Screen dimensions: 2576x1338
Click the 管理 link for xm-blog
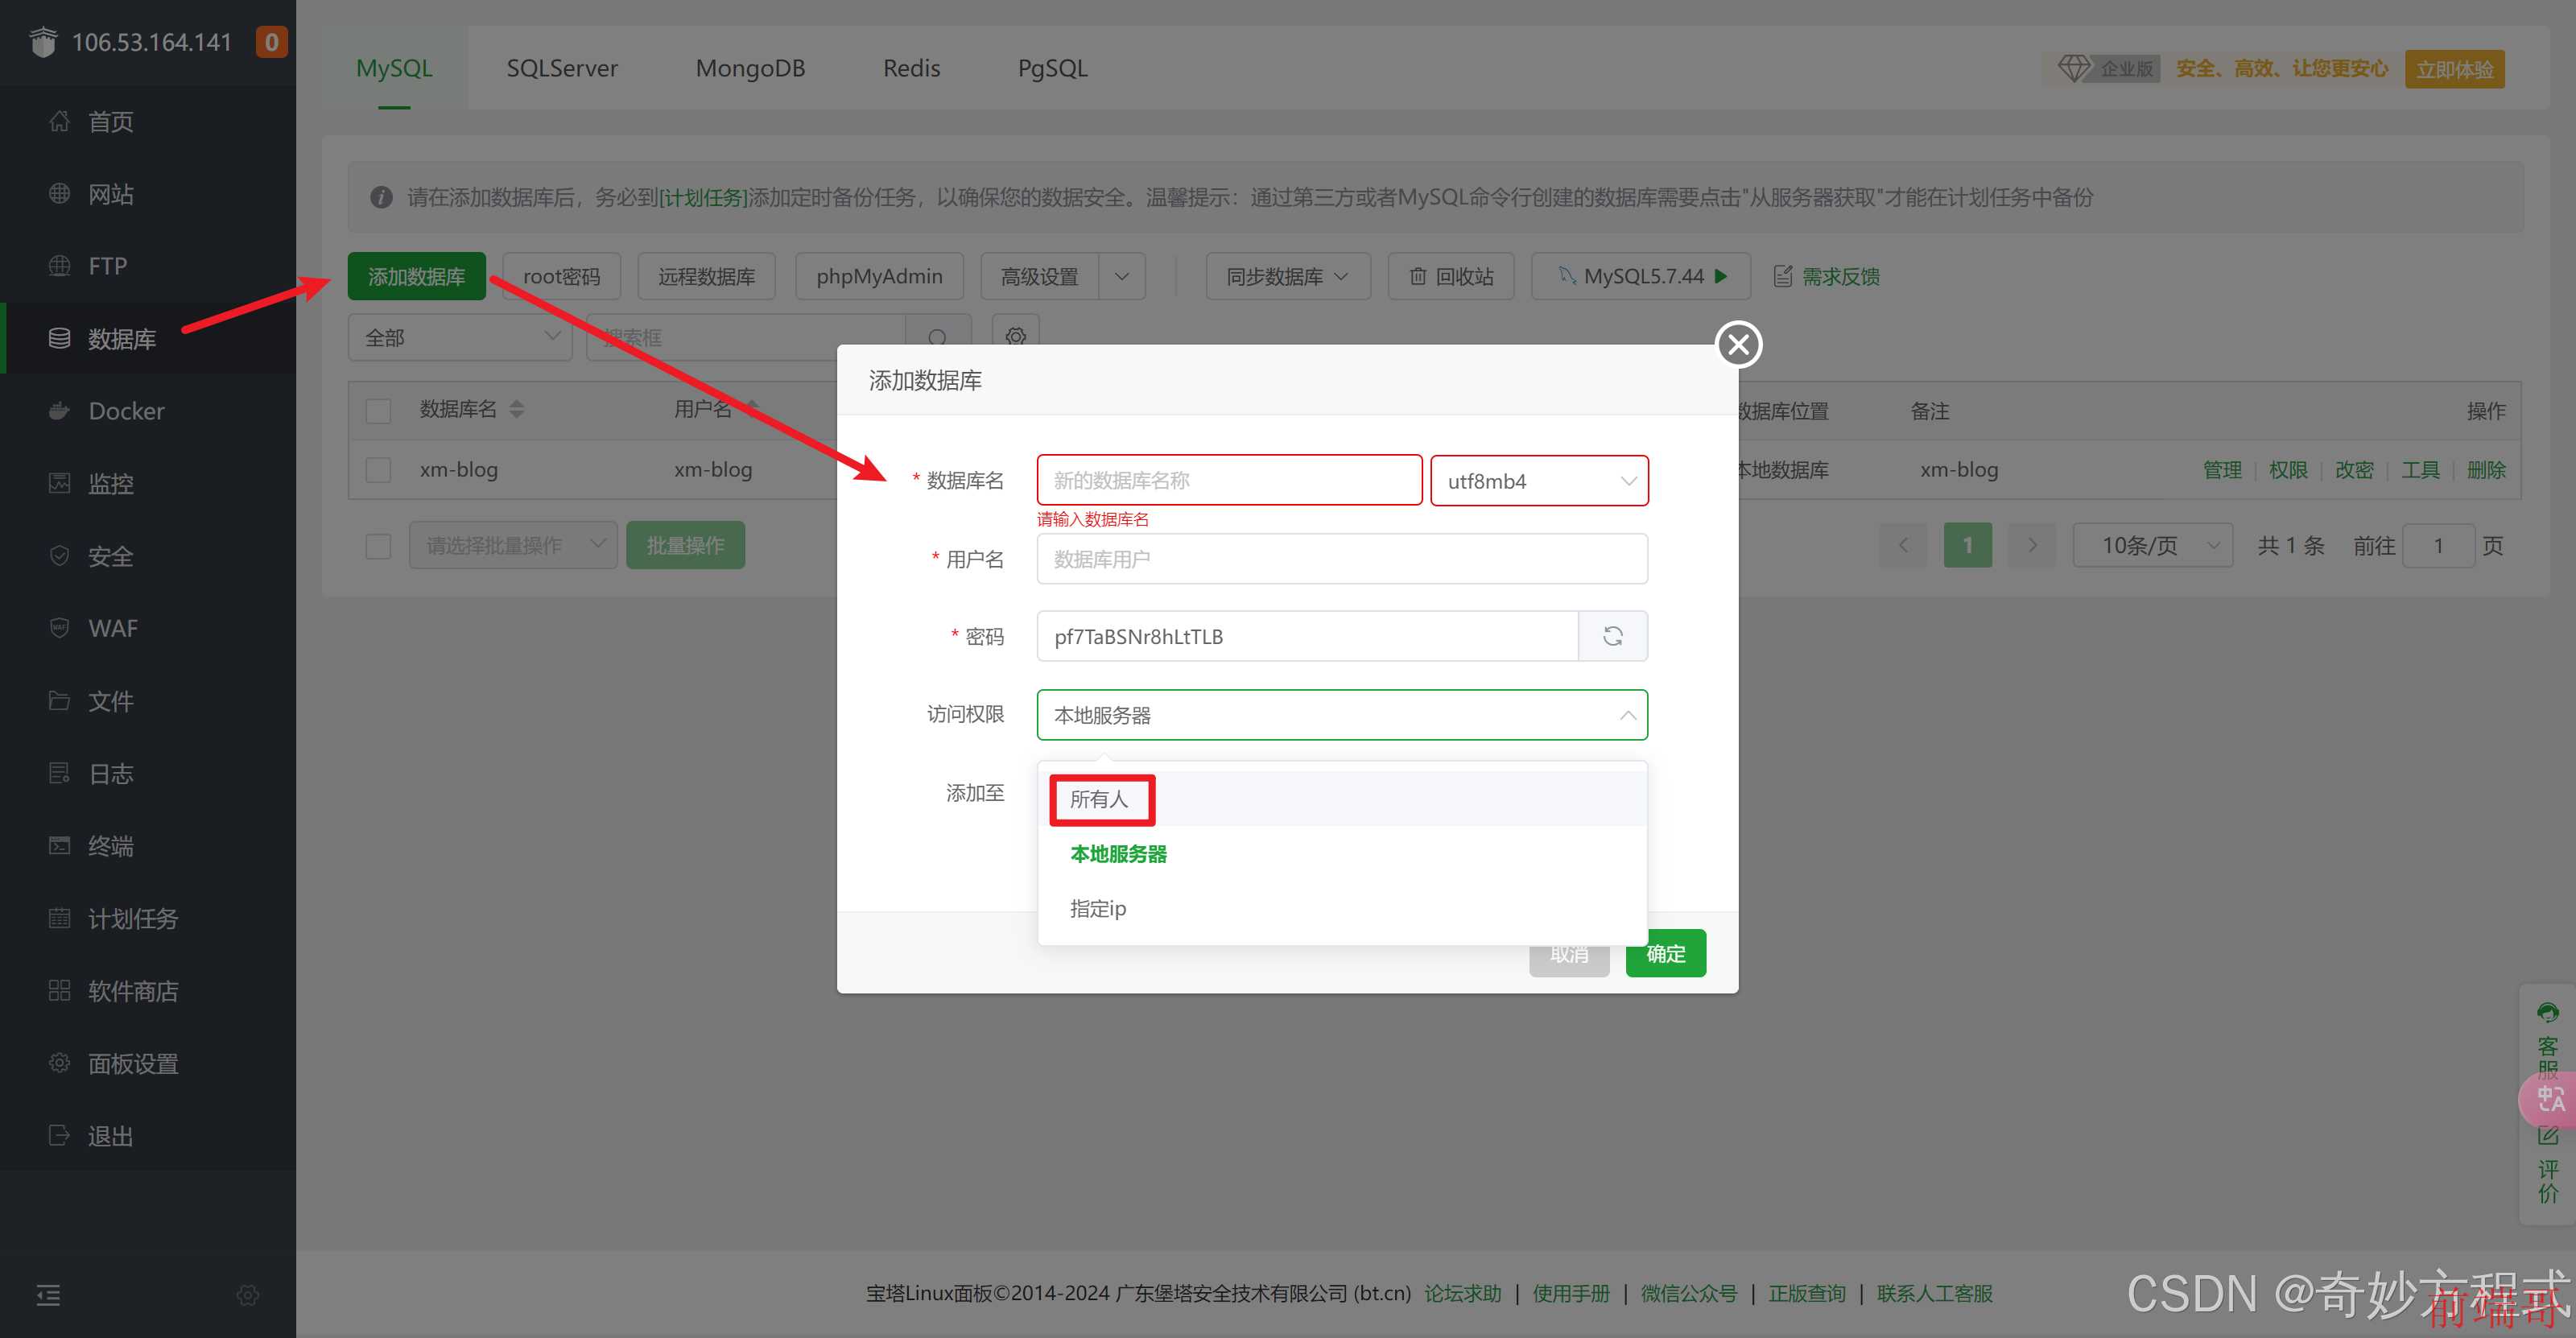point(2222,470)
